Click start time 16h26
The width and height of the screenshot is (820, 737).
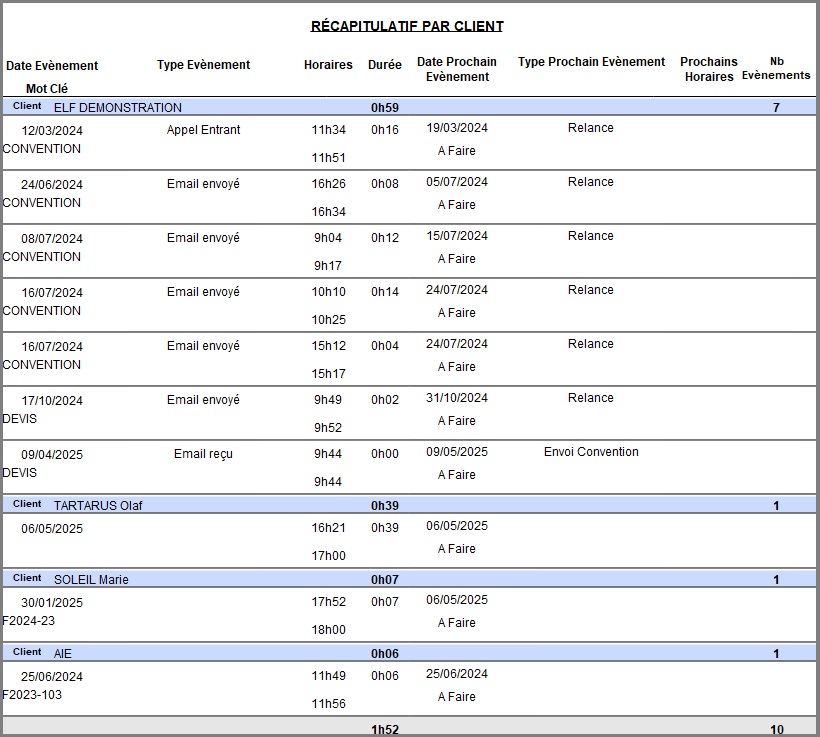pos(328,184)
